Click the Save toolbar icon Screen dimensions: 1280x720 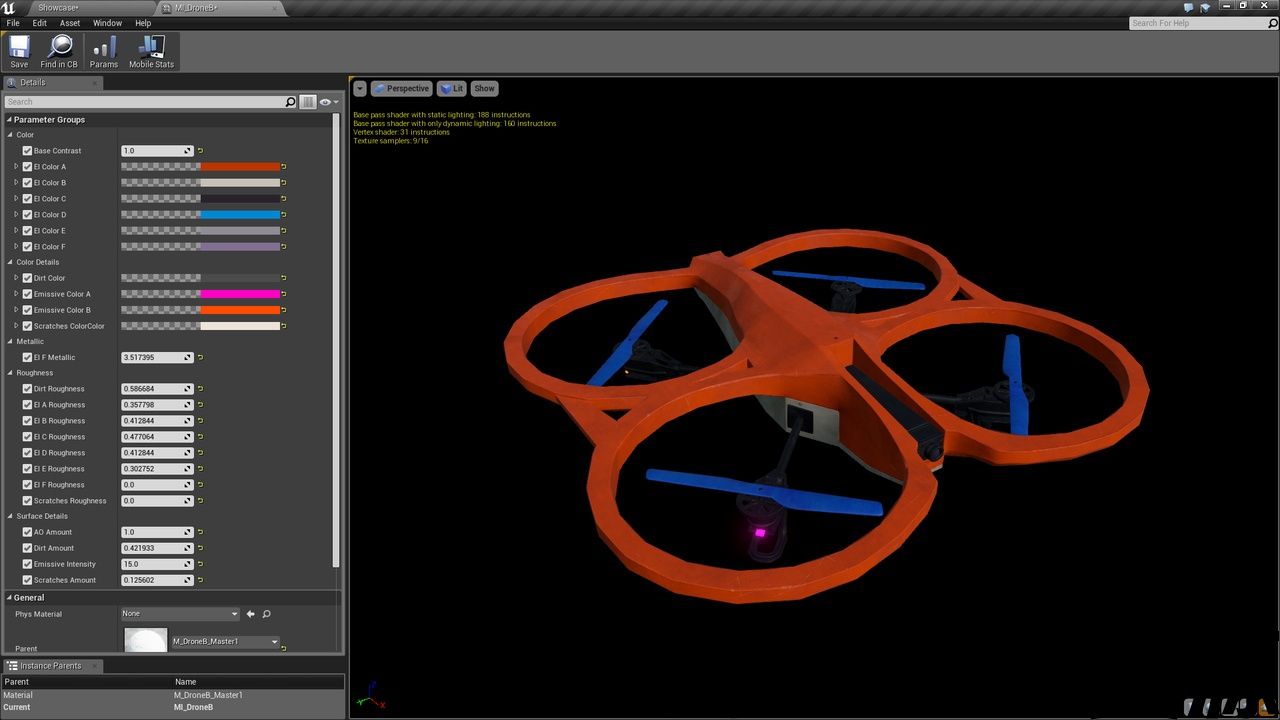19,51
